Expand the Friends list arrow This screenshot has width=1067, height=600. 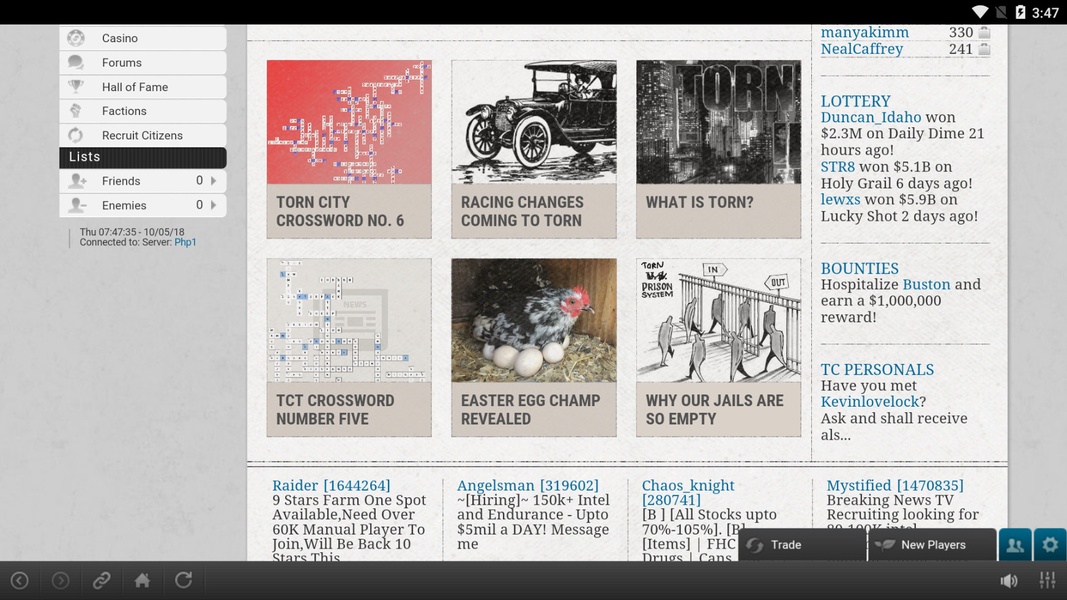pos(214,181)
